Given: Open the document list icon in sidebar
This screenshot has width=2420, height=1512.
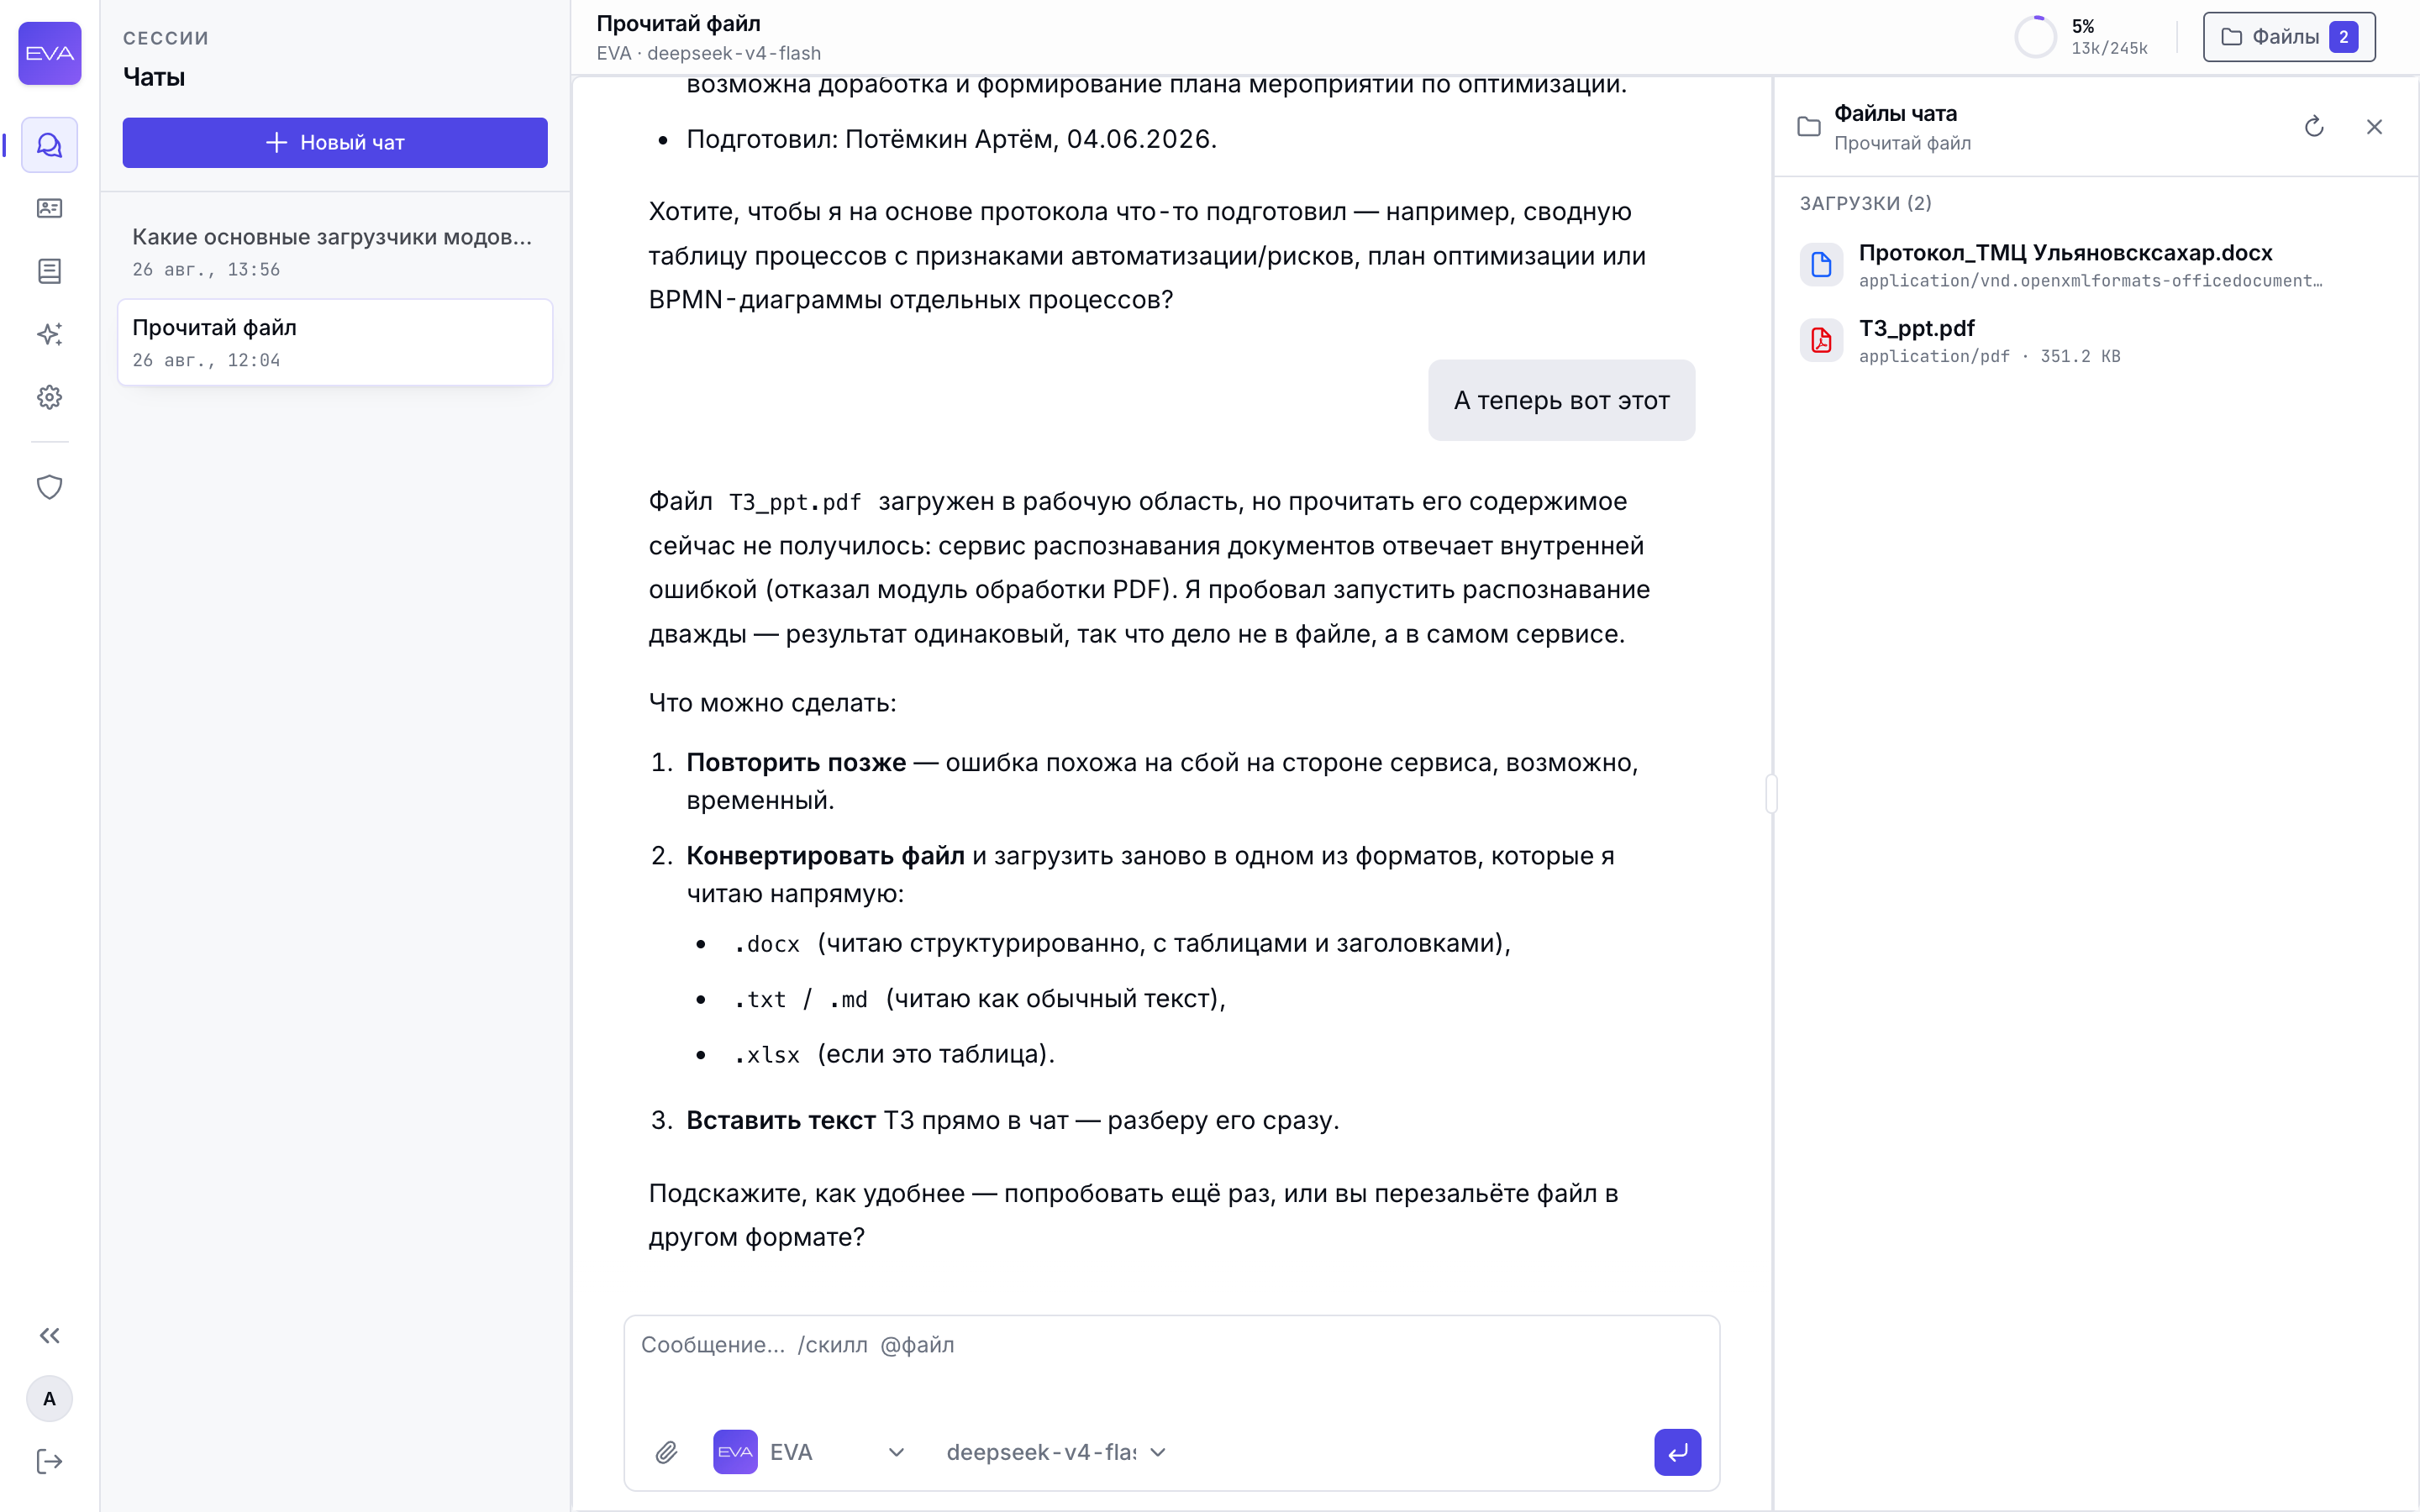Looking at the screenshot, I should tap(49, 271).
